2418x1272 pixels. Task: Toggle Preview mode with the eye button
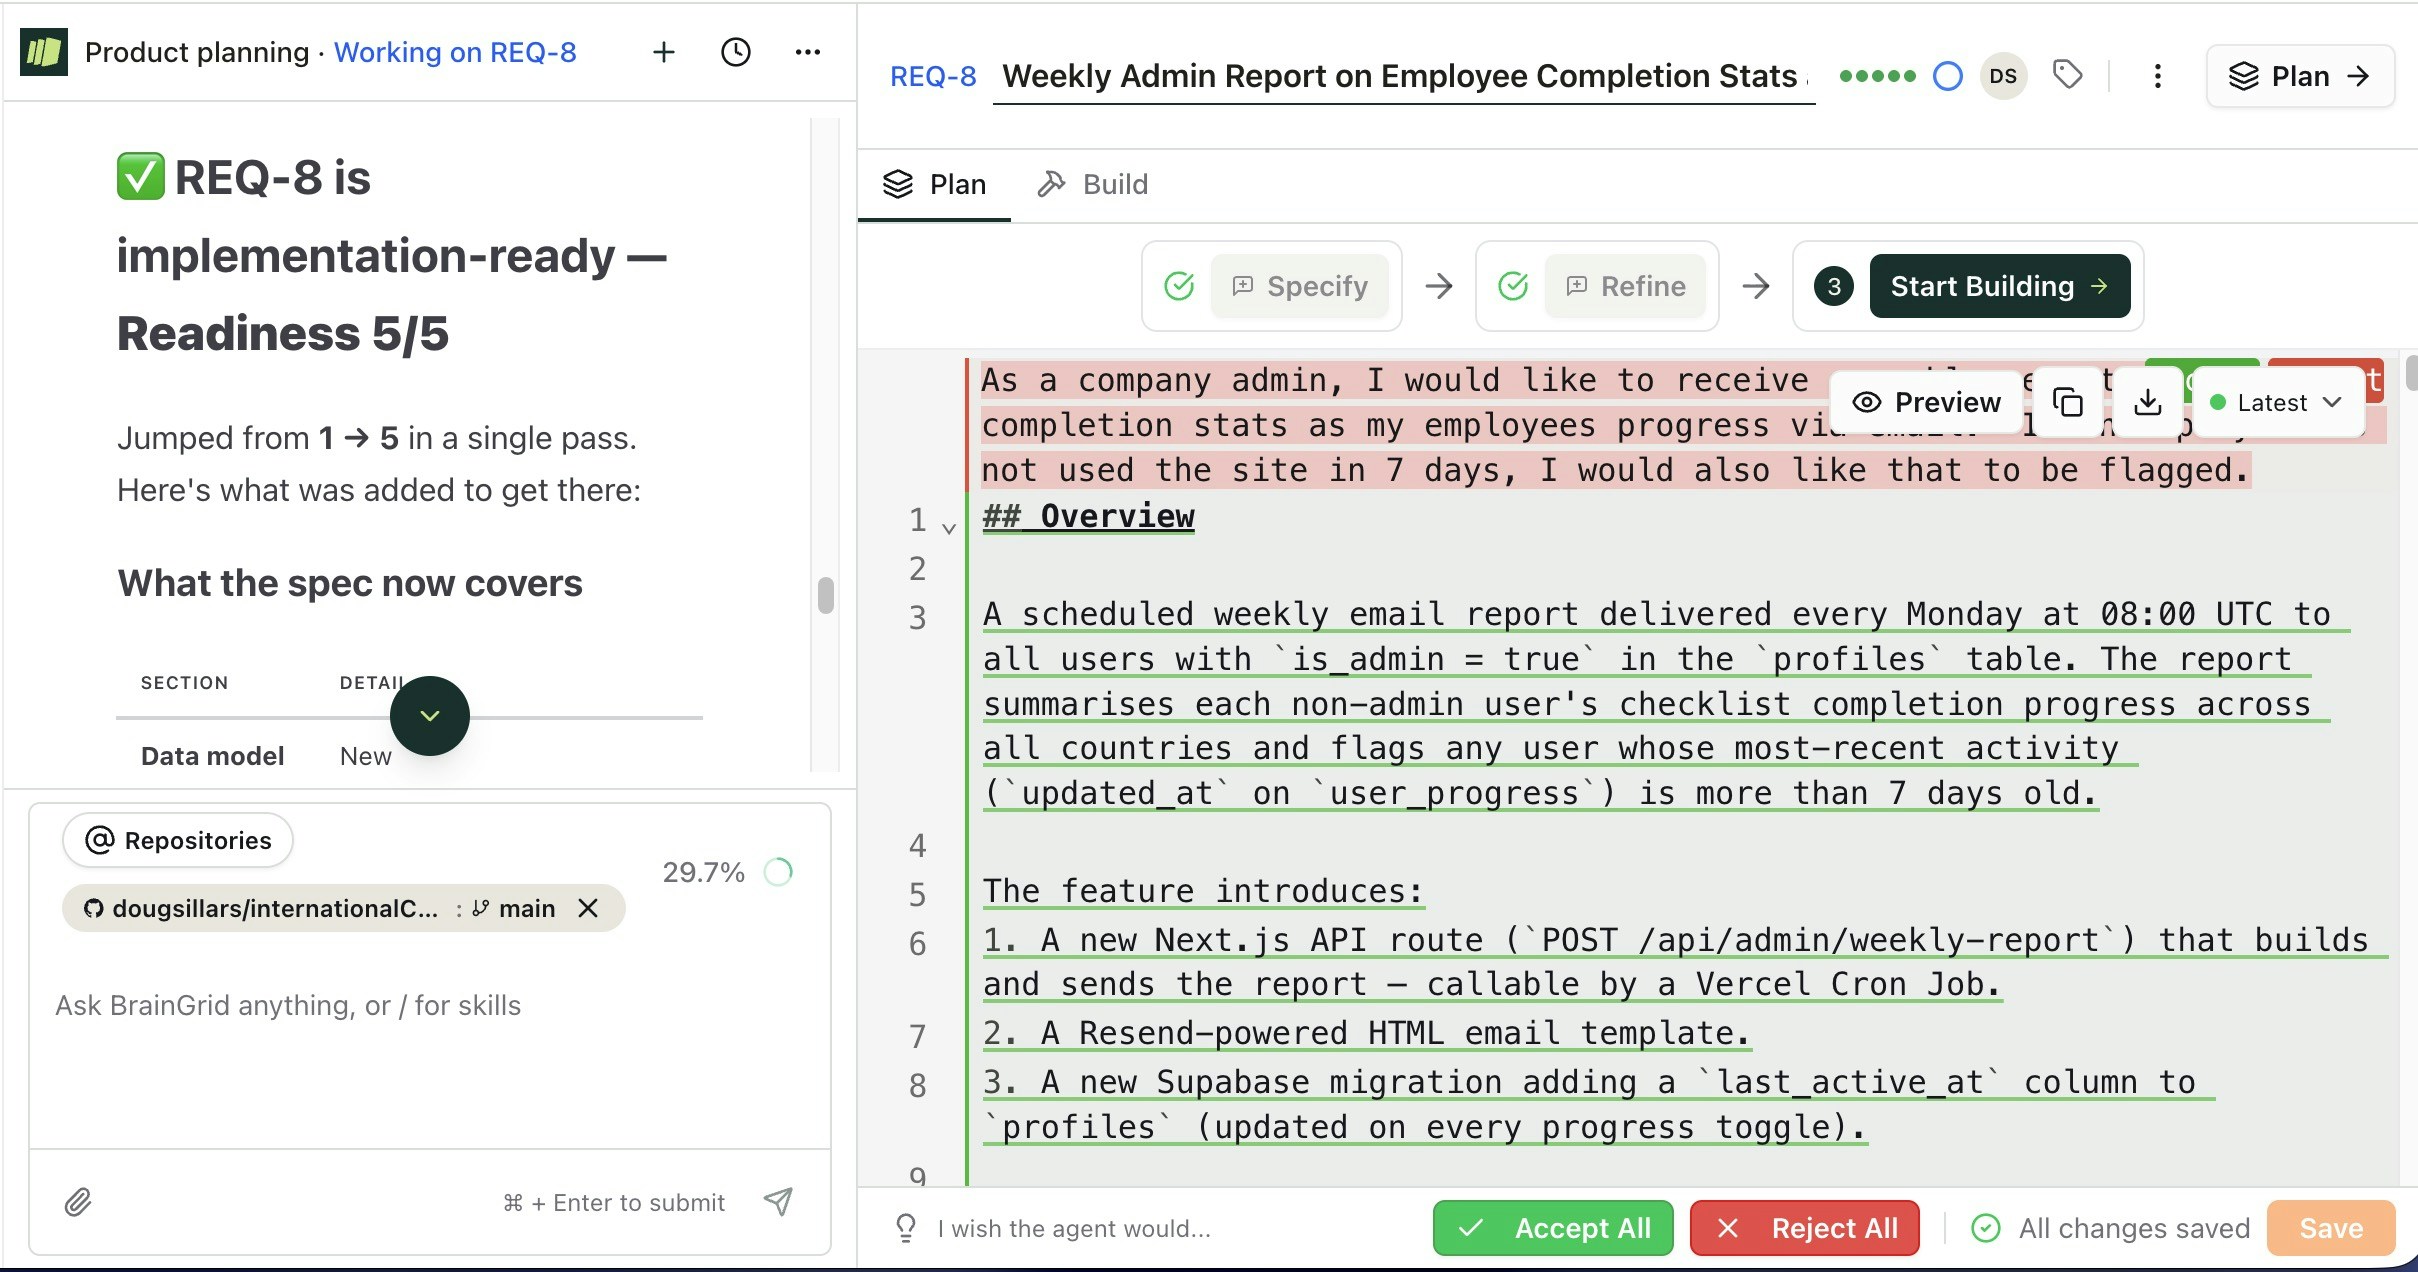click(1926, 402)
